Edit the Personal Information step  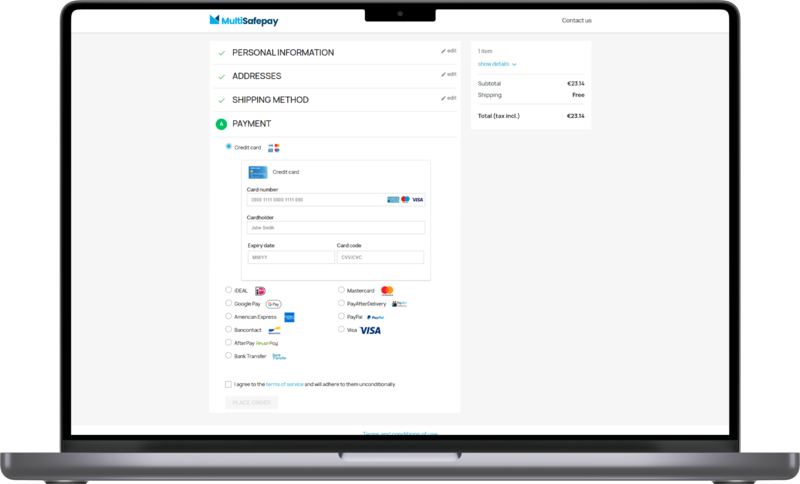[x=449, y=51]
